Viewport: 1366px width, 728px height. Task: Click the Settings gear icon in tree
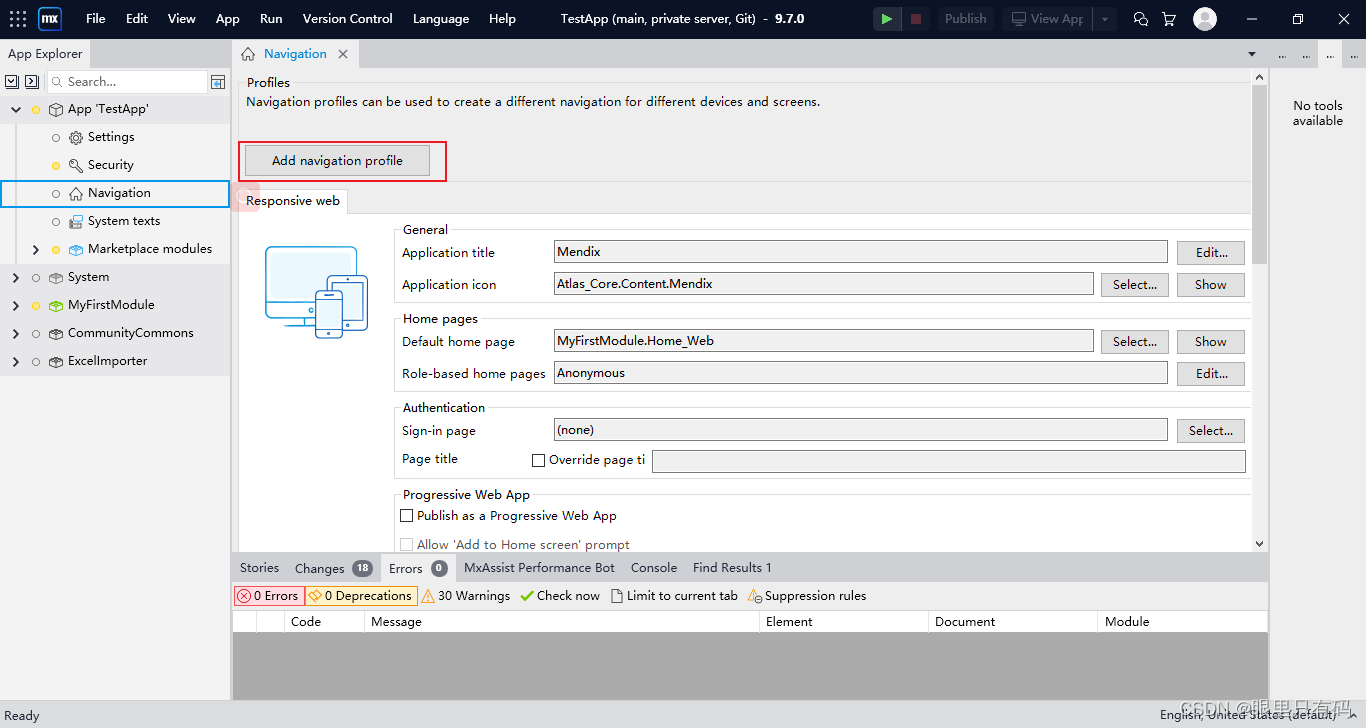coord(76,137)
